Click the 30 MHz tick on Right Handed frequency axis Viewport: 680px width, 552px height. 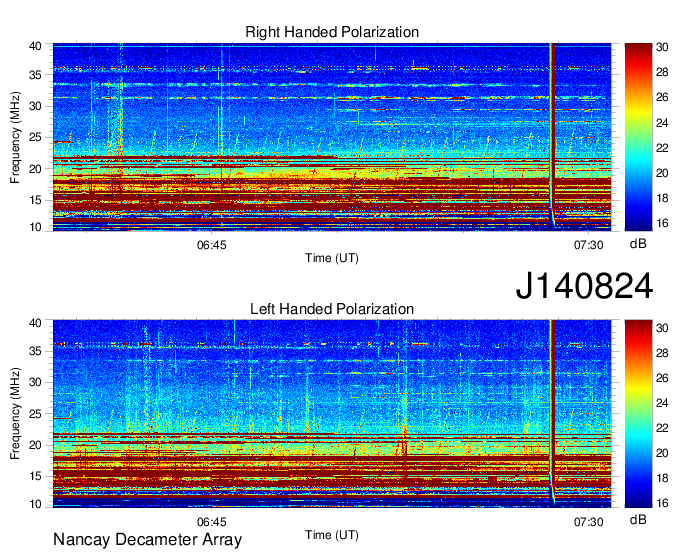tap(35, 106)
